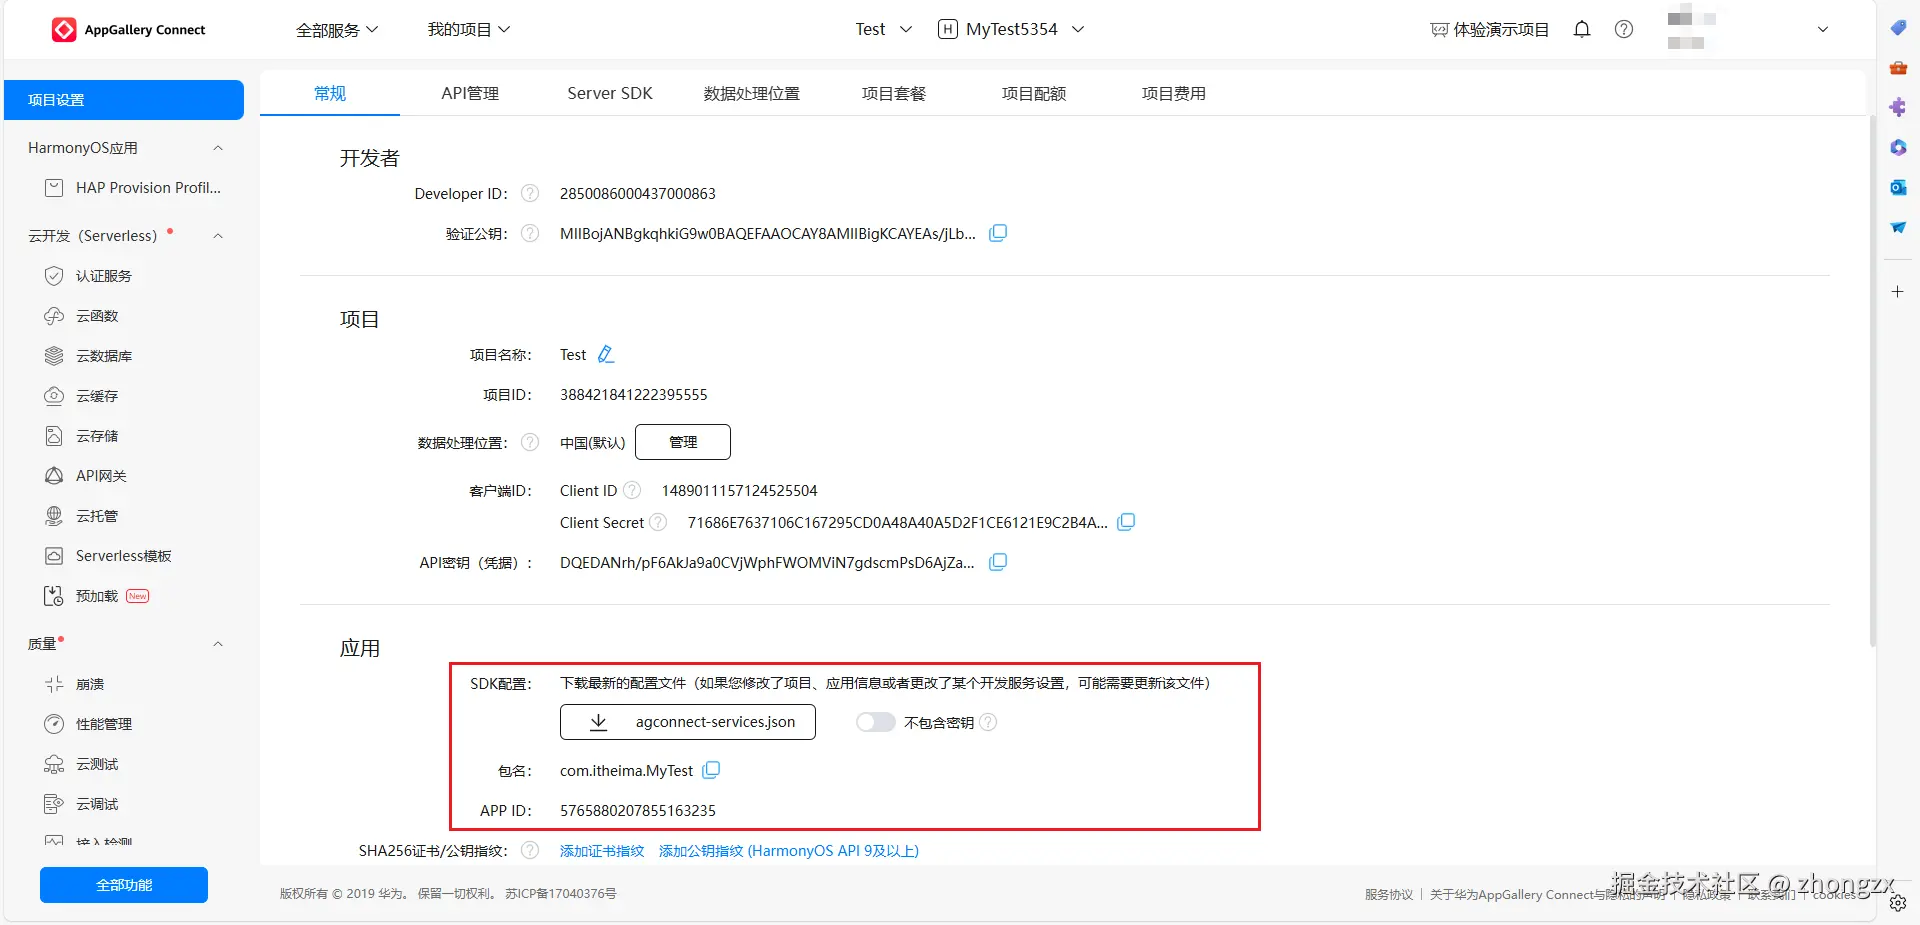Open 体验演示项目 link

(x=1490, y=30)
